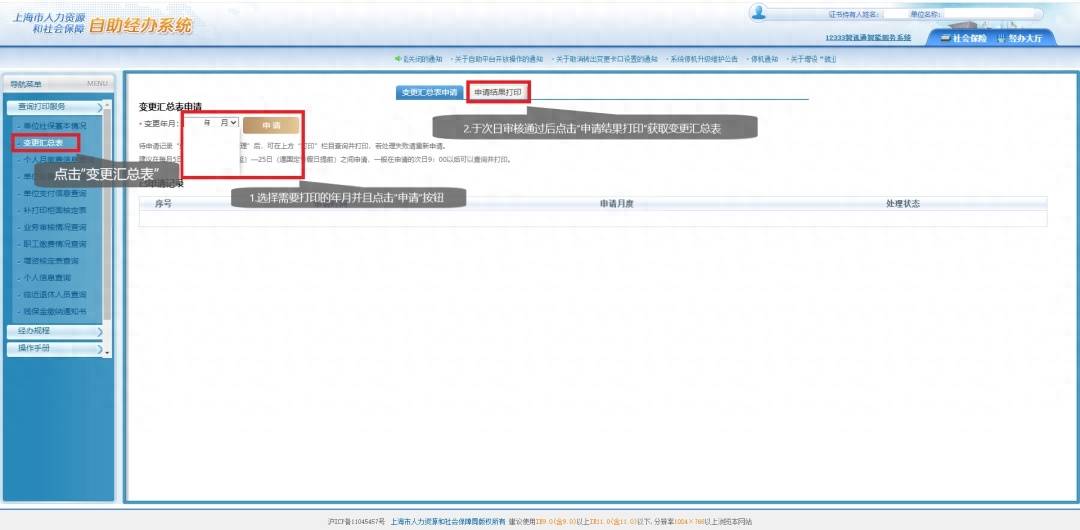Click the user avatar icon at top
Screen dimensions: 1080x530
coord(758,13)
